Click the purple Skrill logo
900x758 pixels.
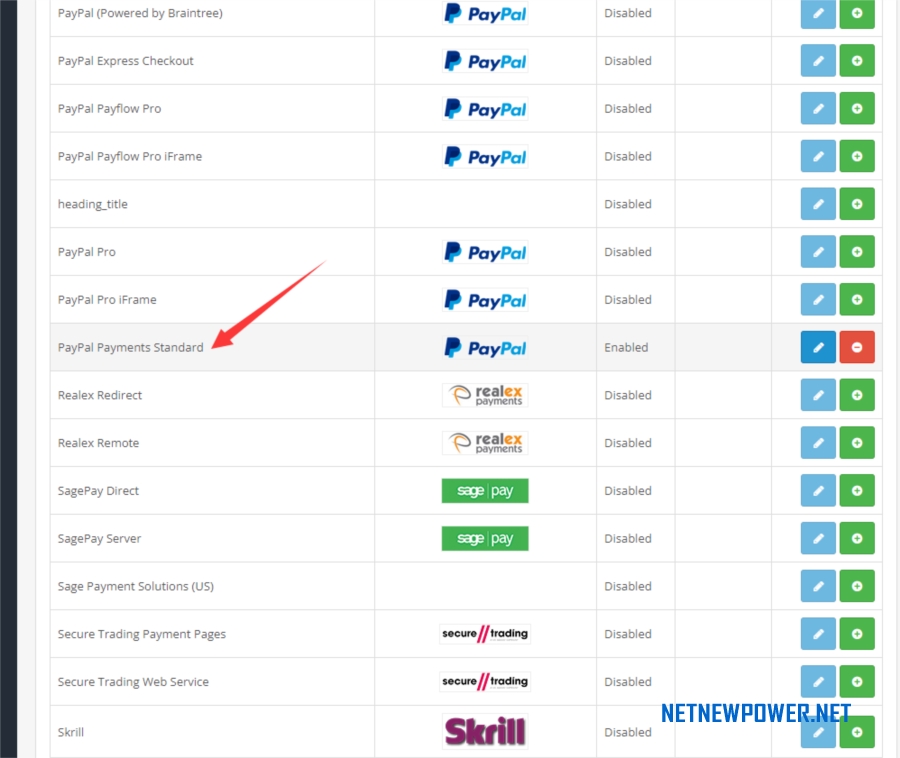(x=485, y=731)
